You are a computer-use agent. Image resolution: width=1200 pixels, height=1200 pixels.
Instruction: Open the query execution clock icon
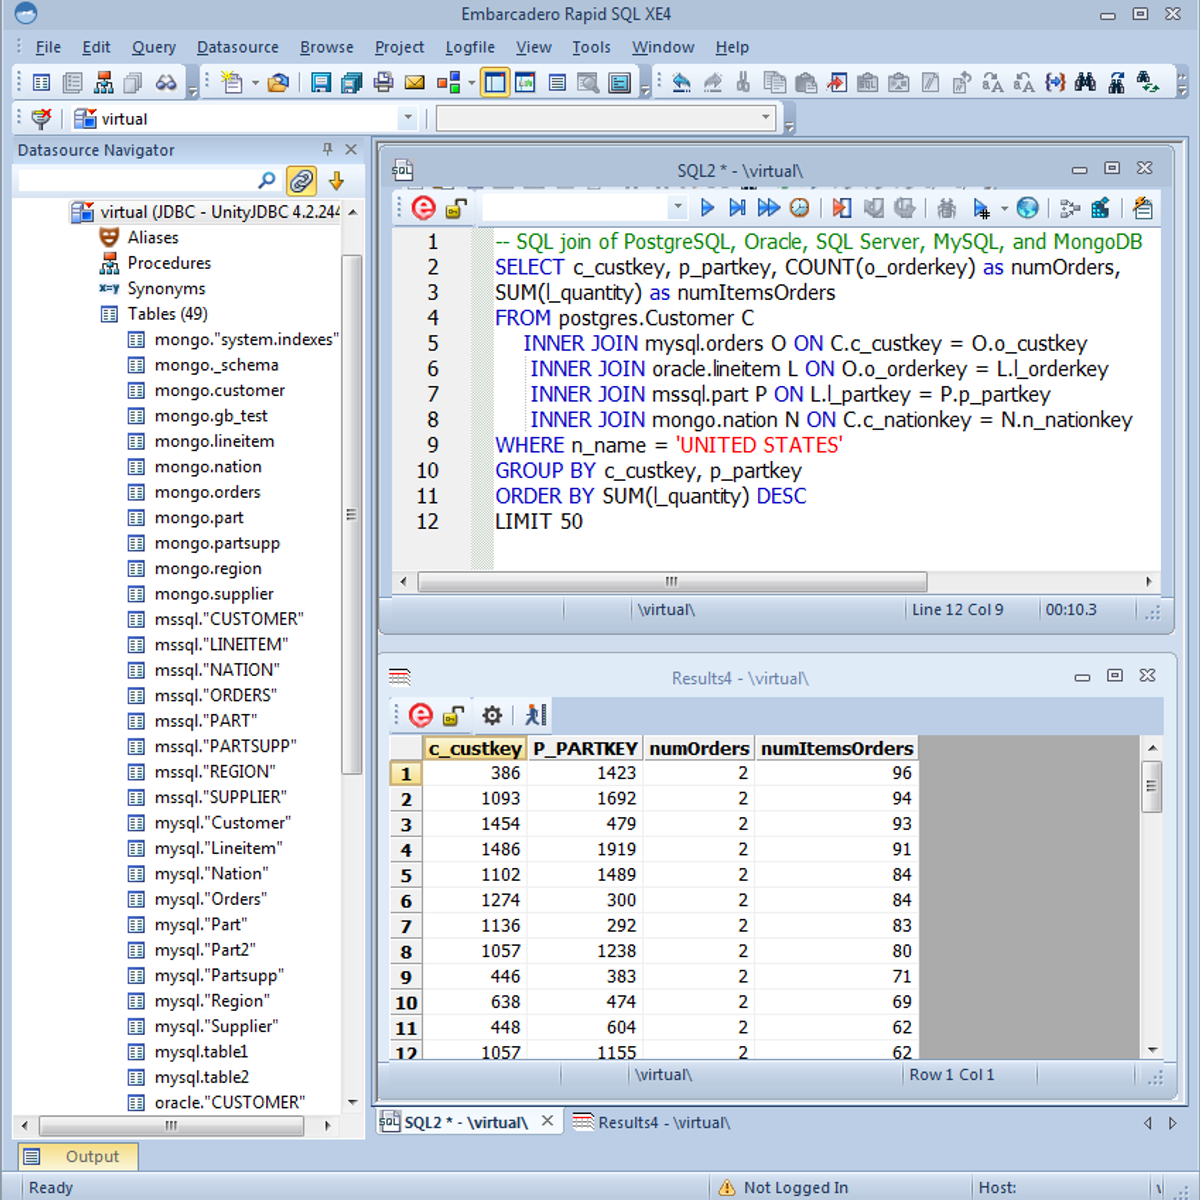800,207
